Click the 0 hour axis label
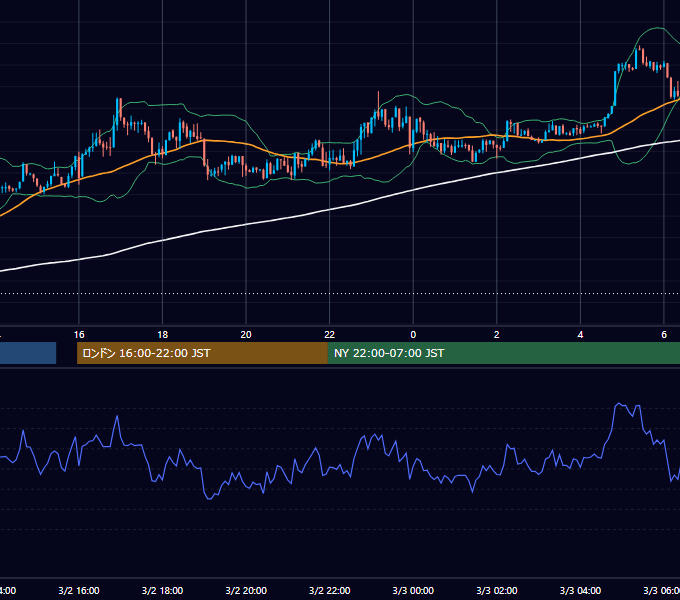Viewport: 680px width, 600px height. coord(413,335)
